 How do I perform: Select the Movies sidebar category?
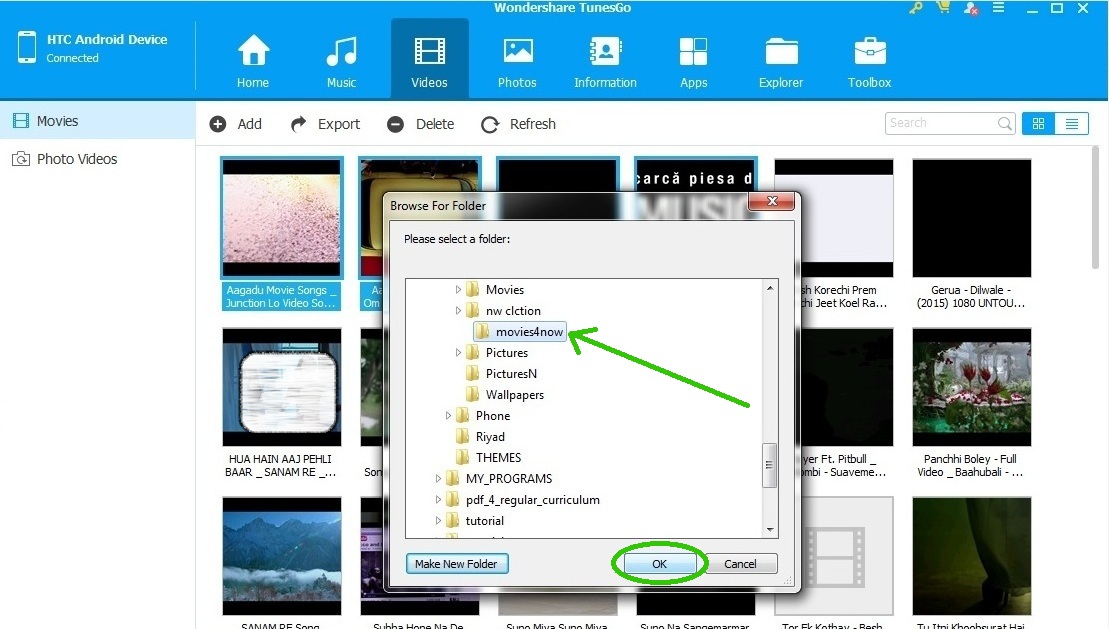(57, 121)
